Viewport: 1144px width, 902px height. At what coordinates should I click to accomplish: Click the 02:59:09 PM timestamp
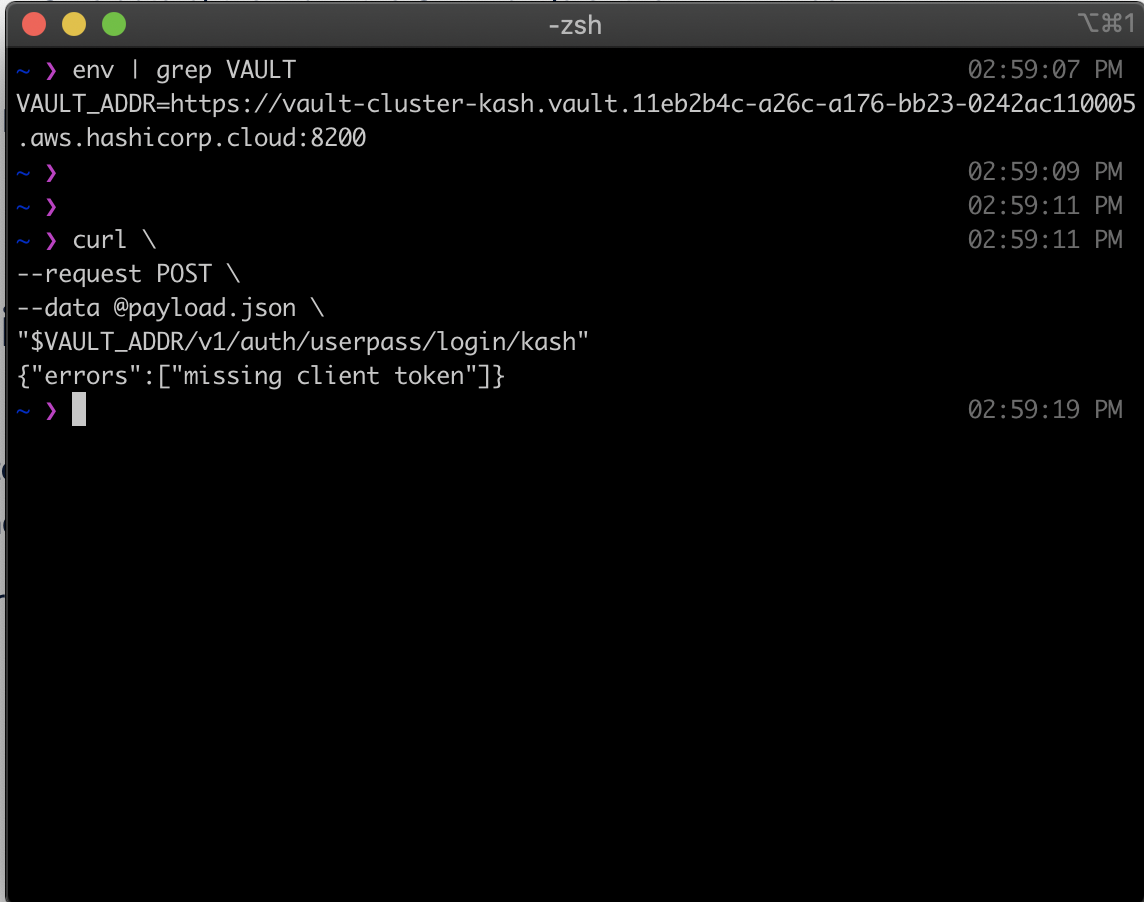(x=1045, y=172)
